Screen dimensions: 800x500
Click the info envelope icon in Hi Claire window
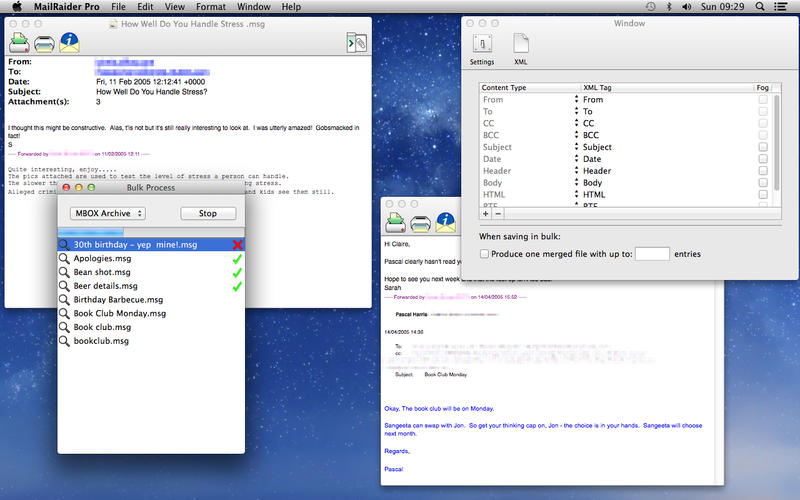[446, 222]
